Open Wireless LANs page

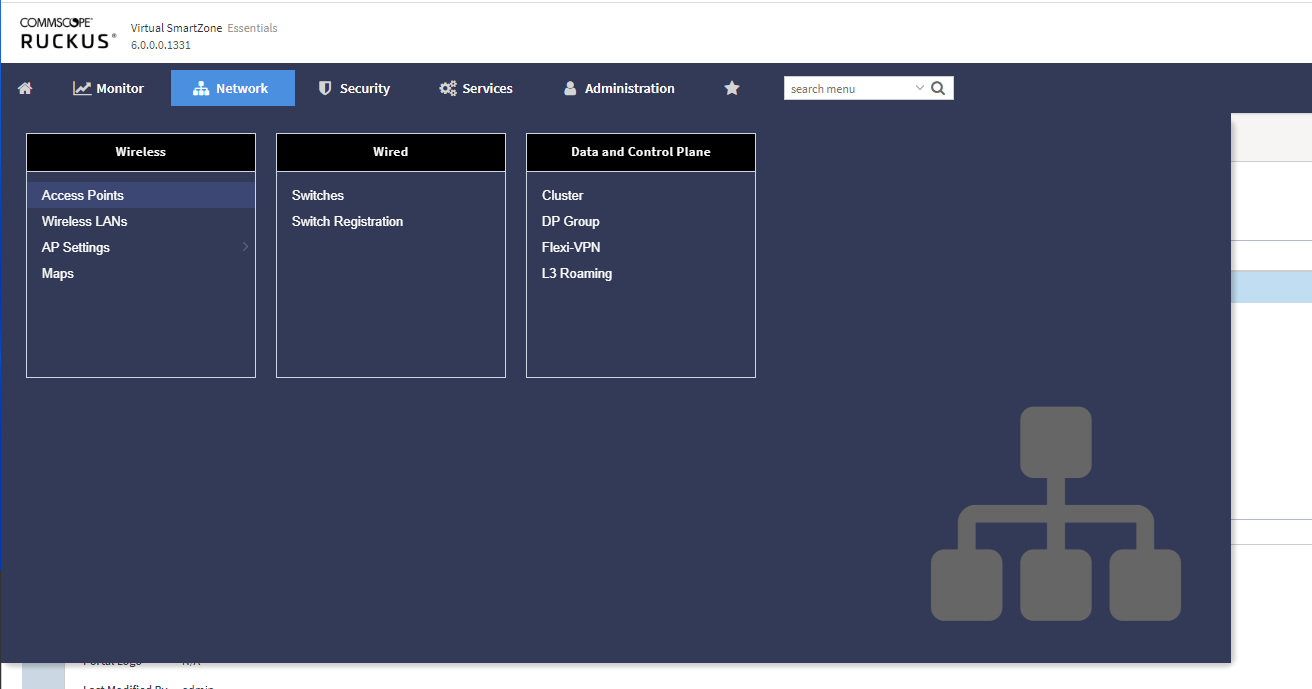[x=84, y=221]
